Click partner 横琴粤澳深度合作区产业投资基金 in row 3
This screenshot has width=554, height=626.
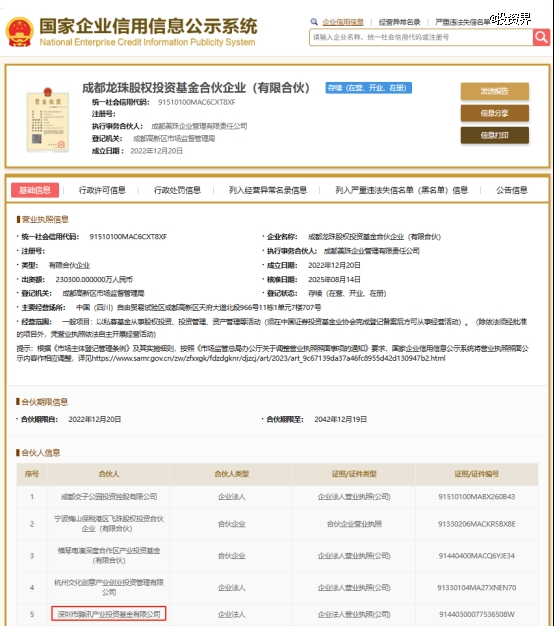tap(109, 556)
